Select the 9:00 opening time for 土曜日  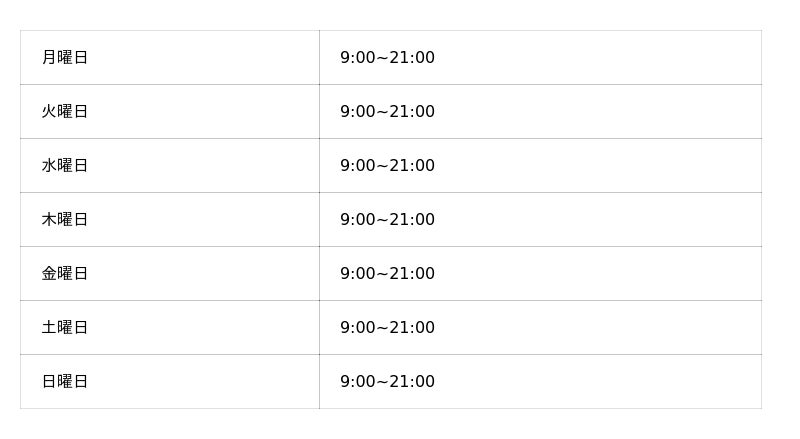(x=357, y=328)
